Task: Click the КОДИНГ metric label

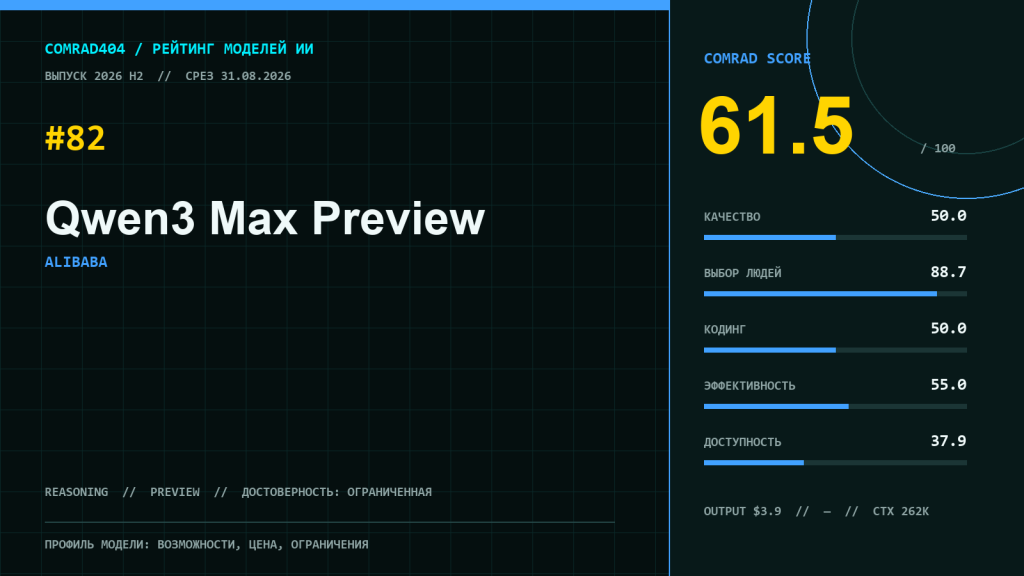Action: tap(725, 329)
